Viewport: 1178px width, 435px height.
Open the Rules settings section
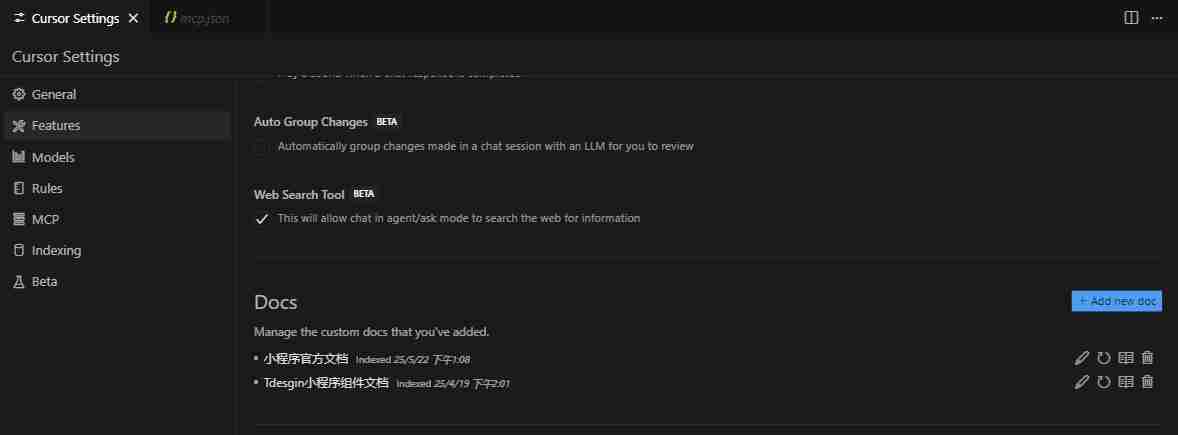pos(47,188)
